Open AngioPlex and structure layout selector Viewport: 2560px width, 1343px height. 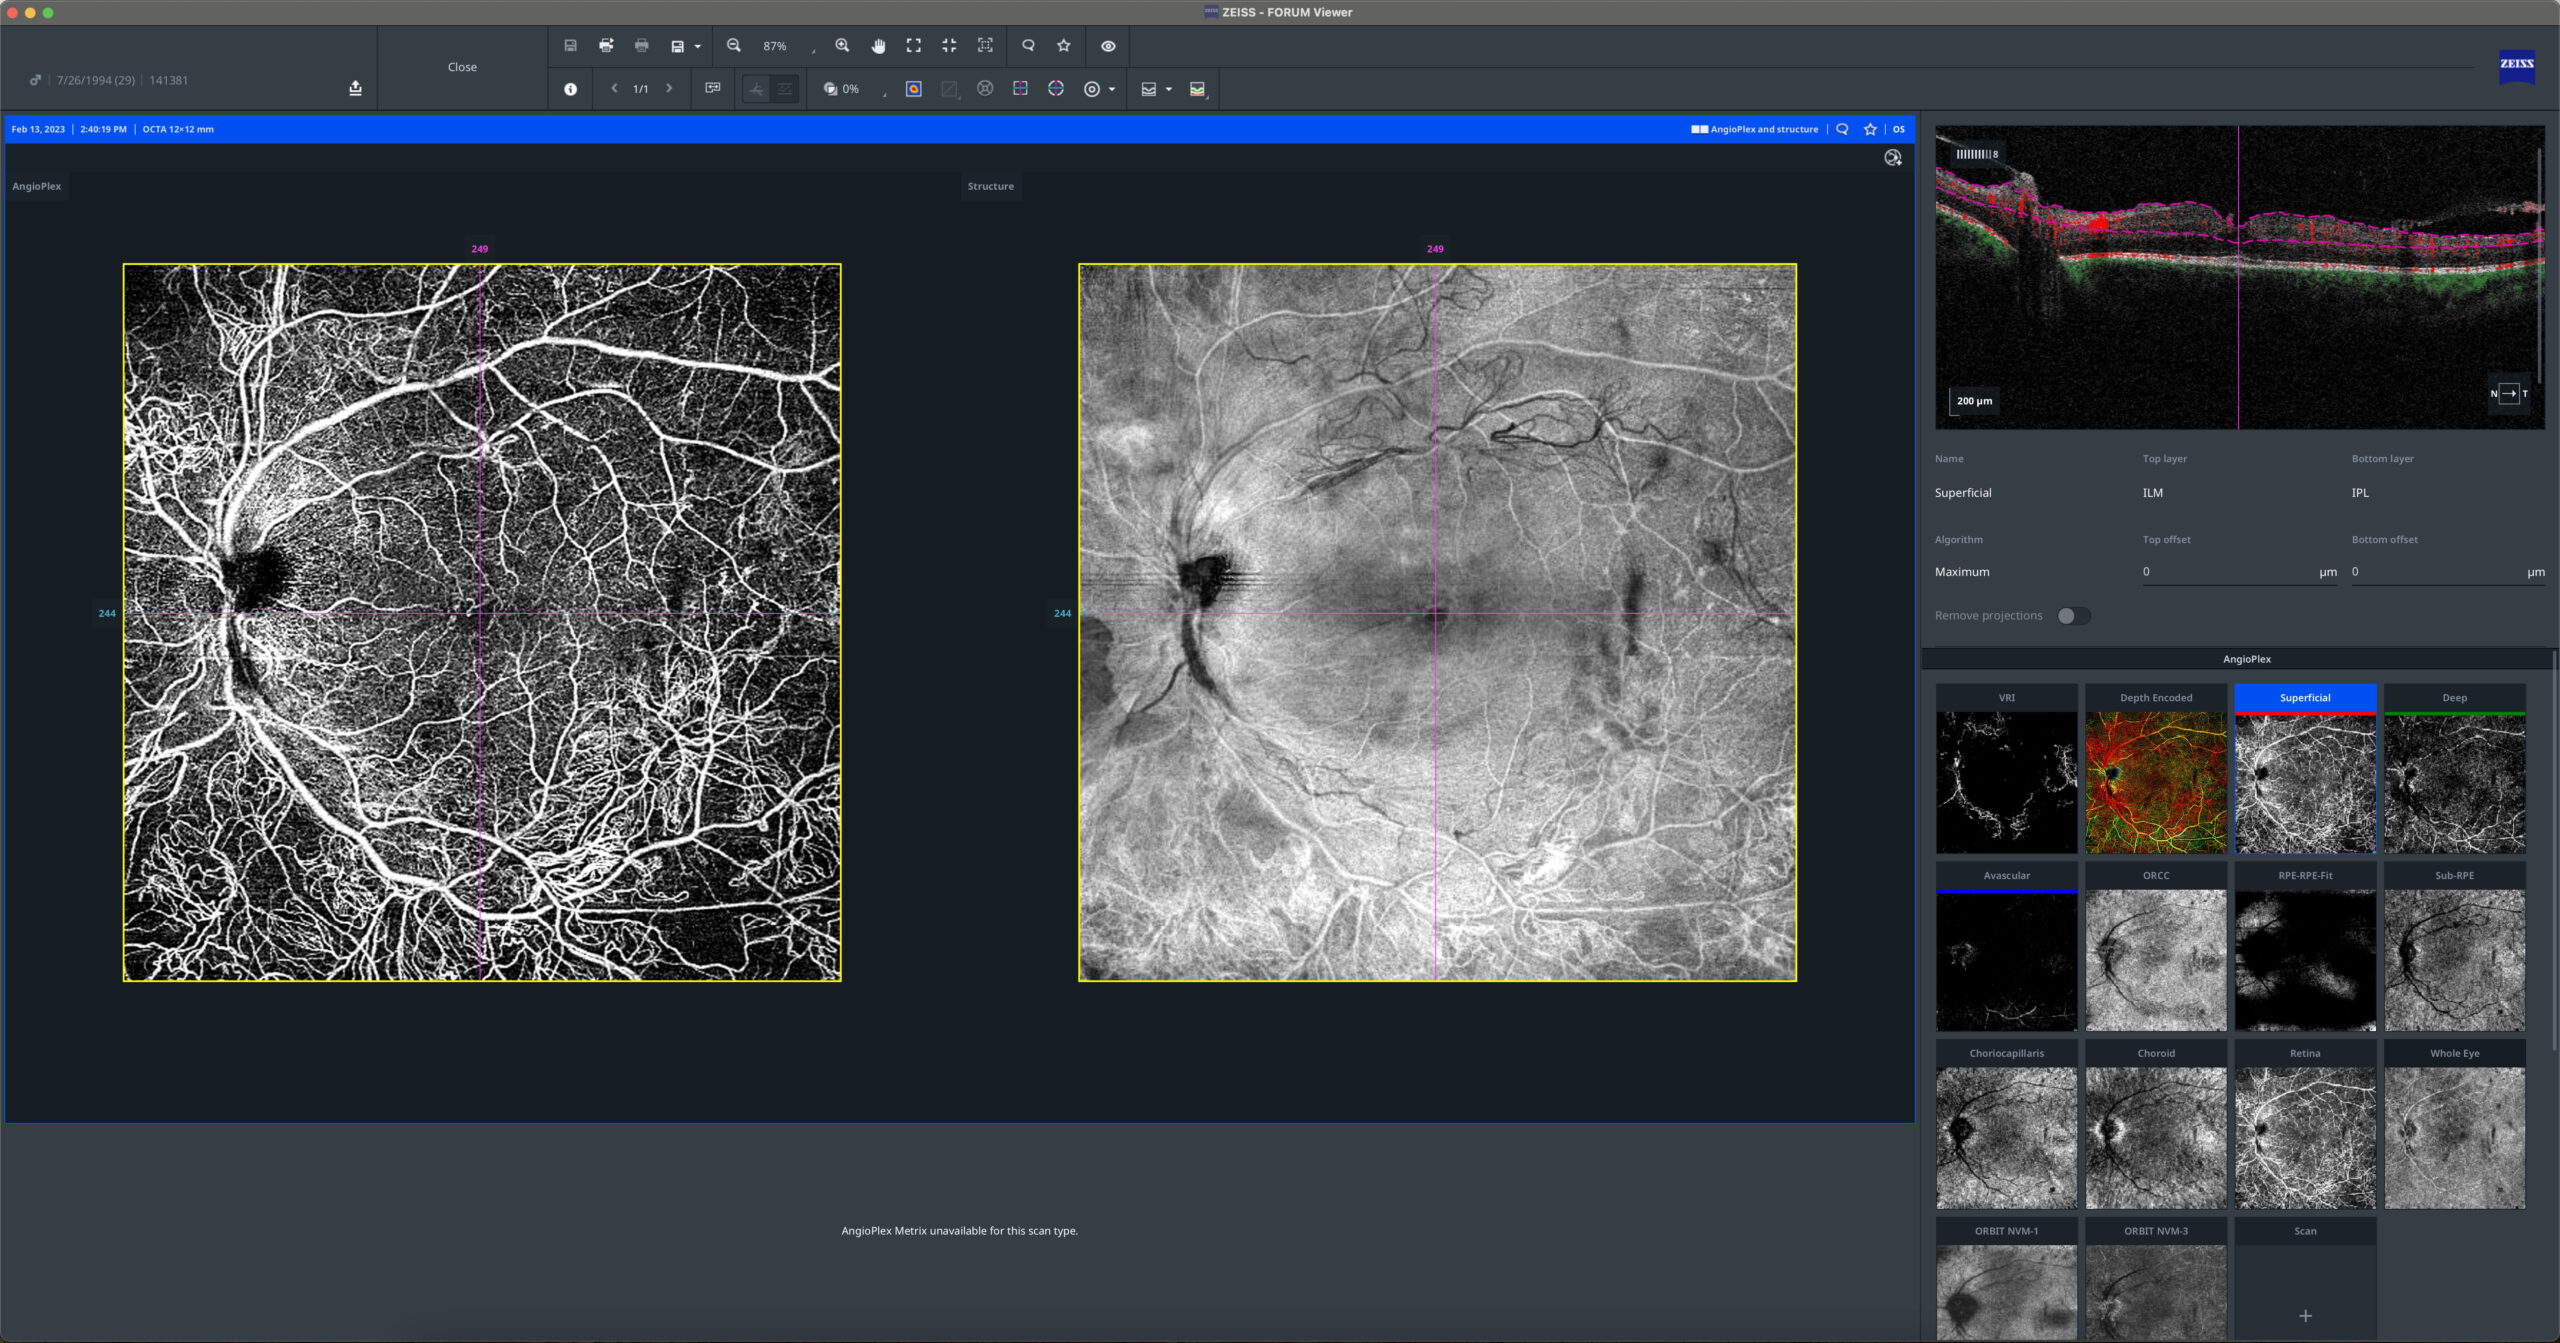(1755, 129)
